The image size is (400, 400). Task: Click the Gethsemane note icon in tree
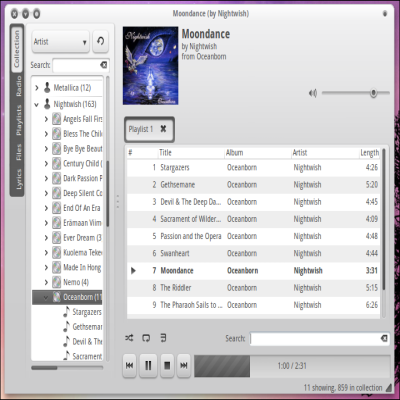[x=67, y=327]
